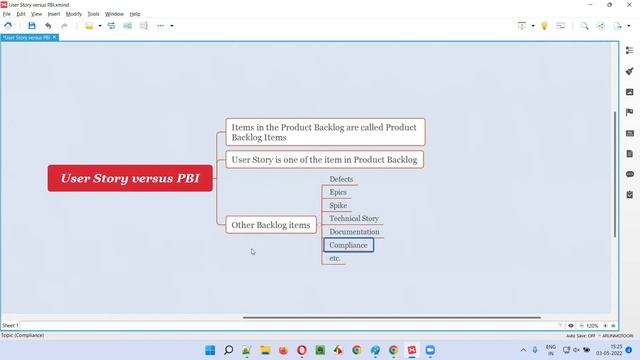Save the mind map with floppy icon
The image size is (640, 360).
tap(32, 26)
